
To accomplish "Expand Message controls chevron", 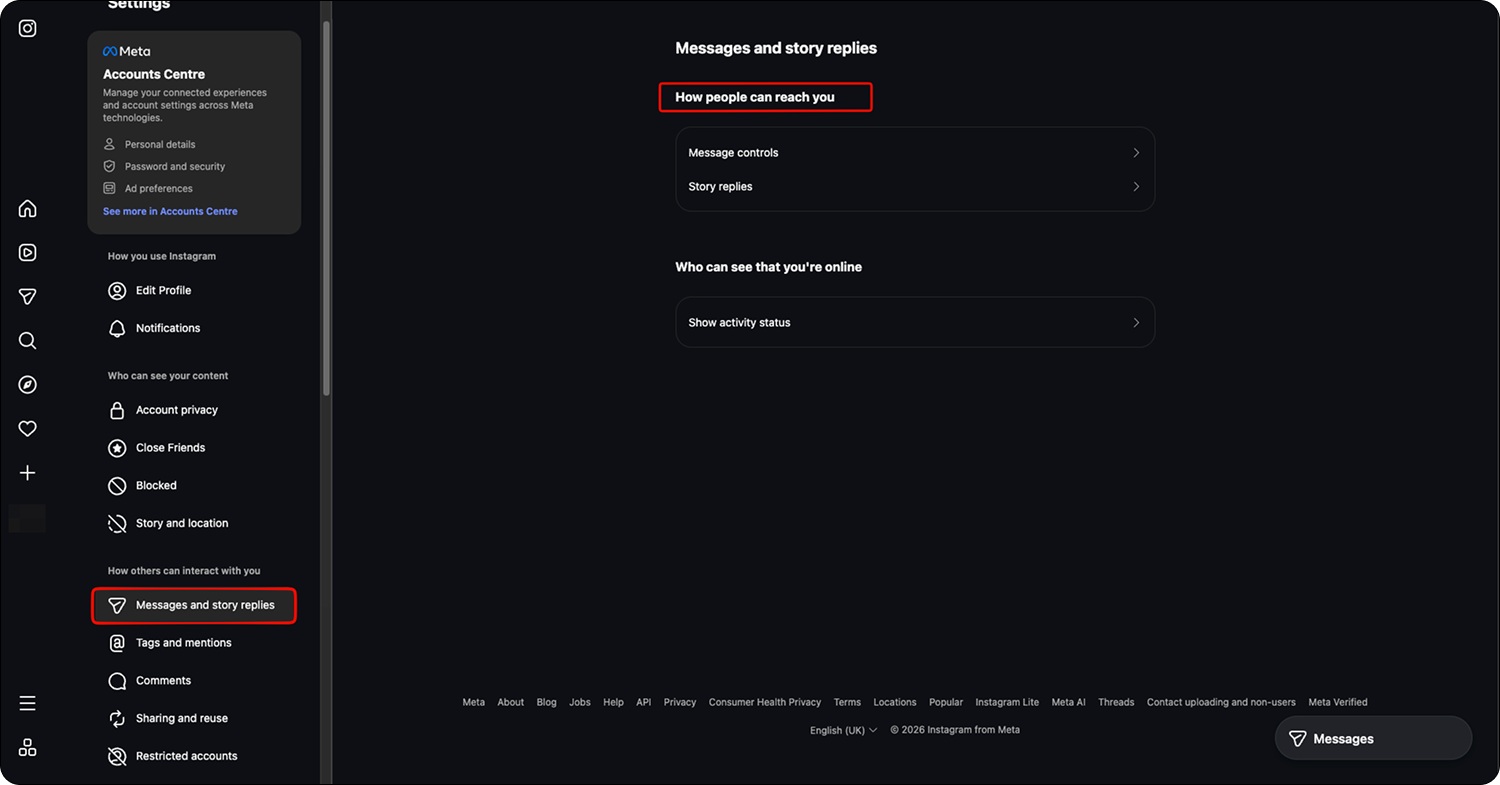I will point(1136,153).
